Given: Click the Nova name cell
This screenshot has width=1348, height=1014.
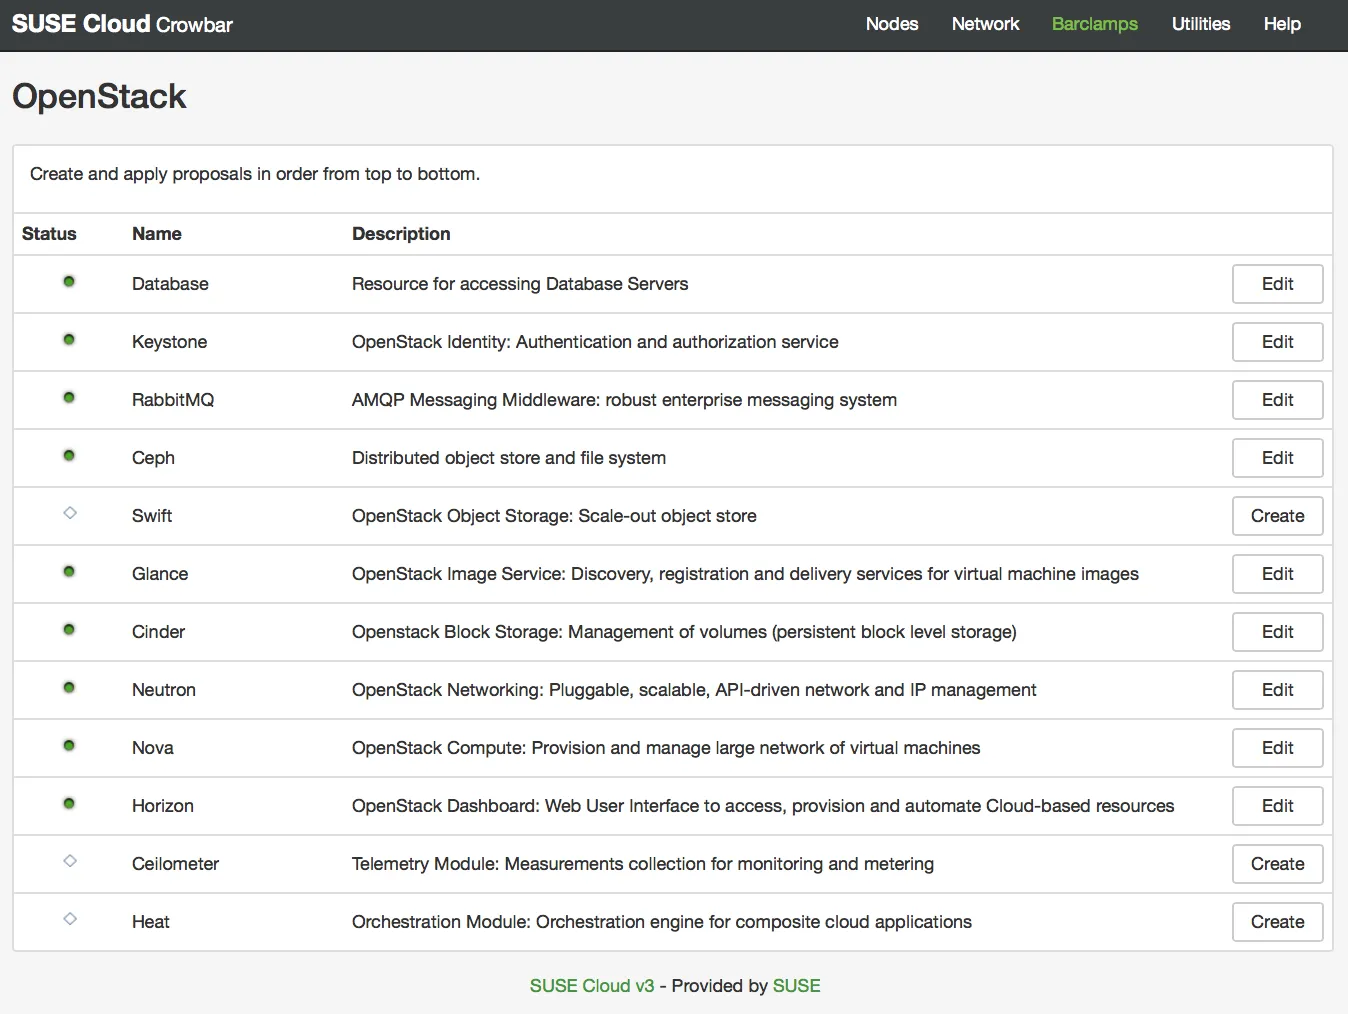Looking at the screenshot, I should pos(153,748).
